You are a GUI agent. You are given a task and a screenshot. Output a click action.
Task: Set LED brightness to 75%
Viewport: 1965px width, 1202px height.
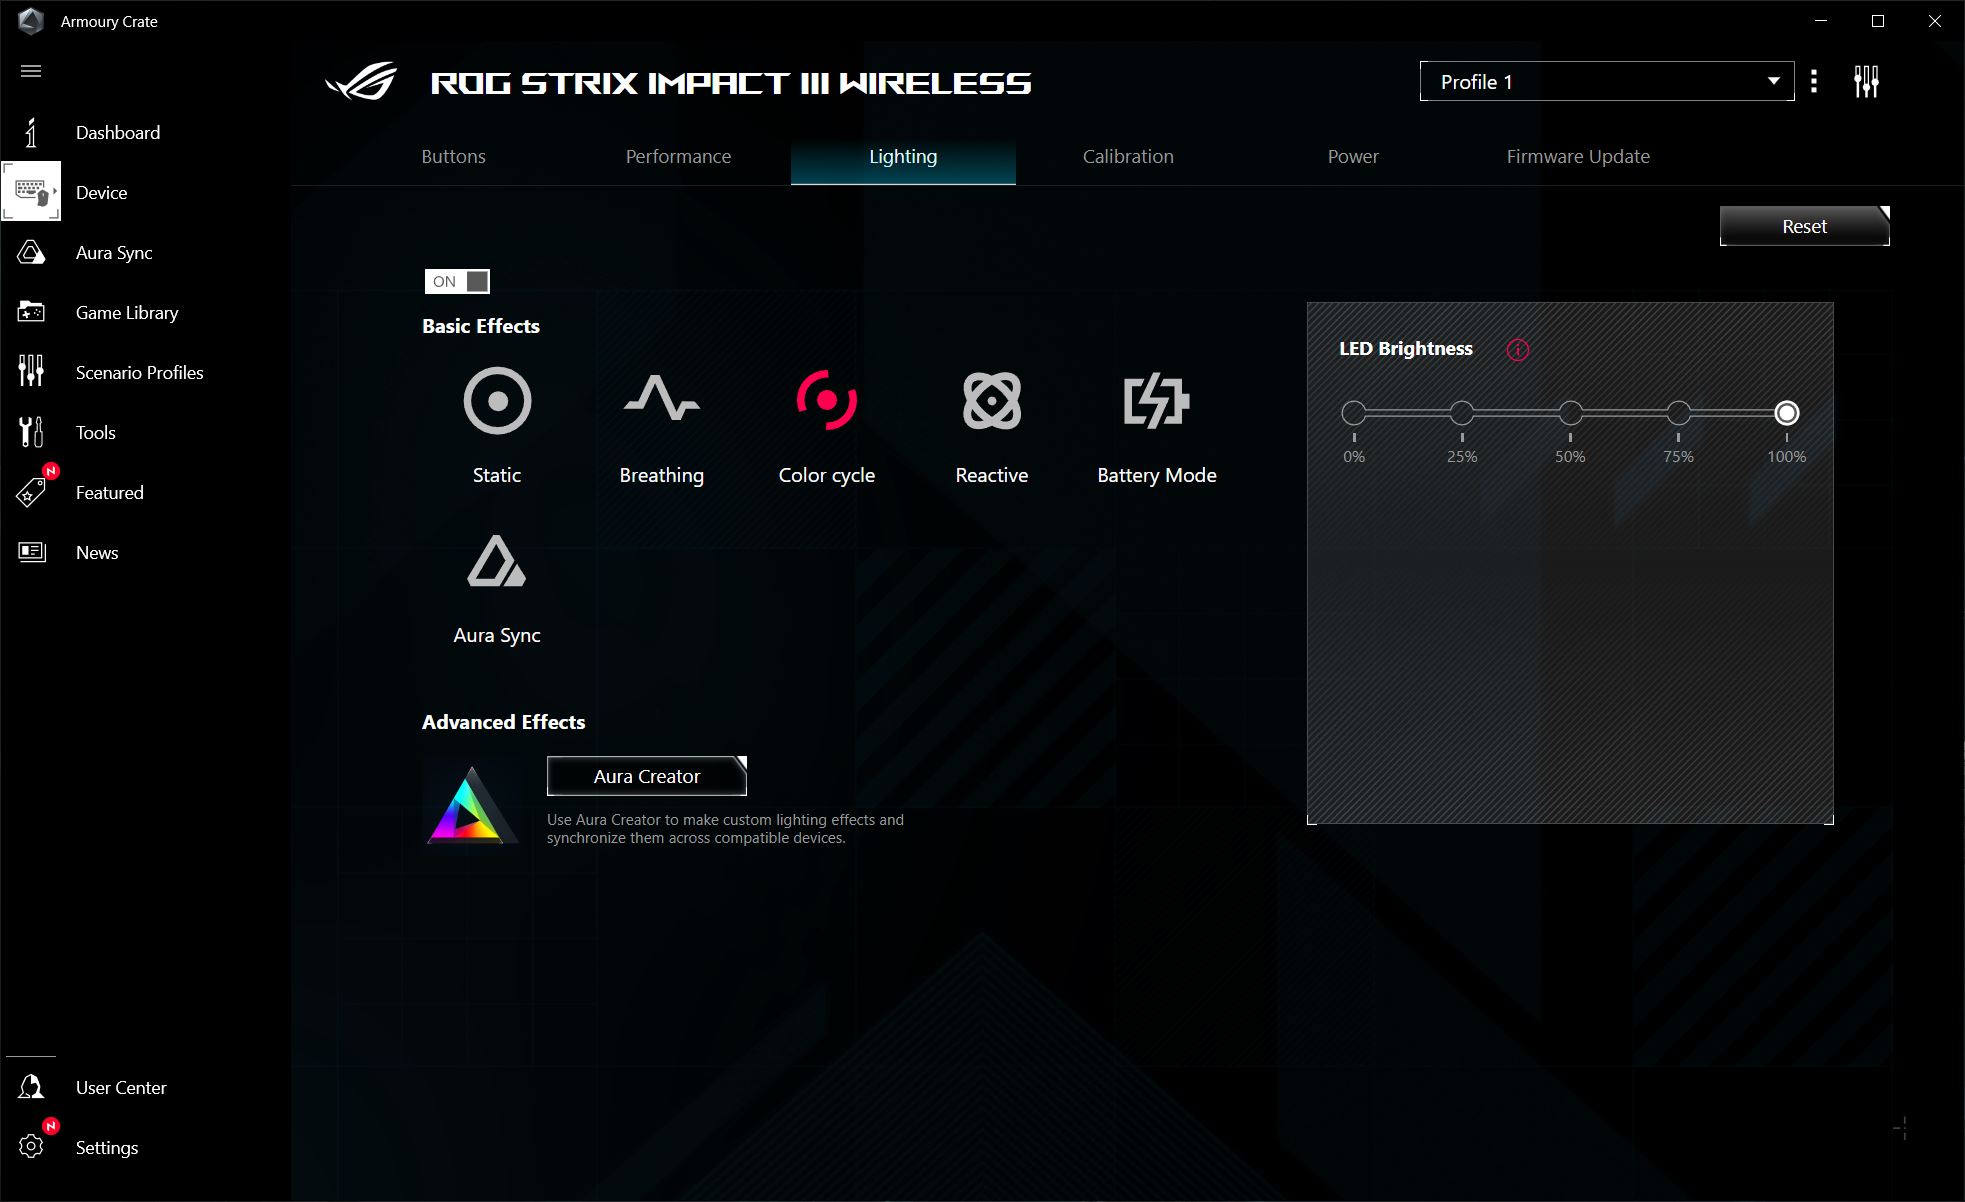(1678, 412)
